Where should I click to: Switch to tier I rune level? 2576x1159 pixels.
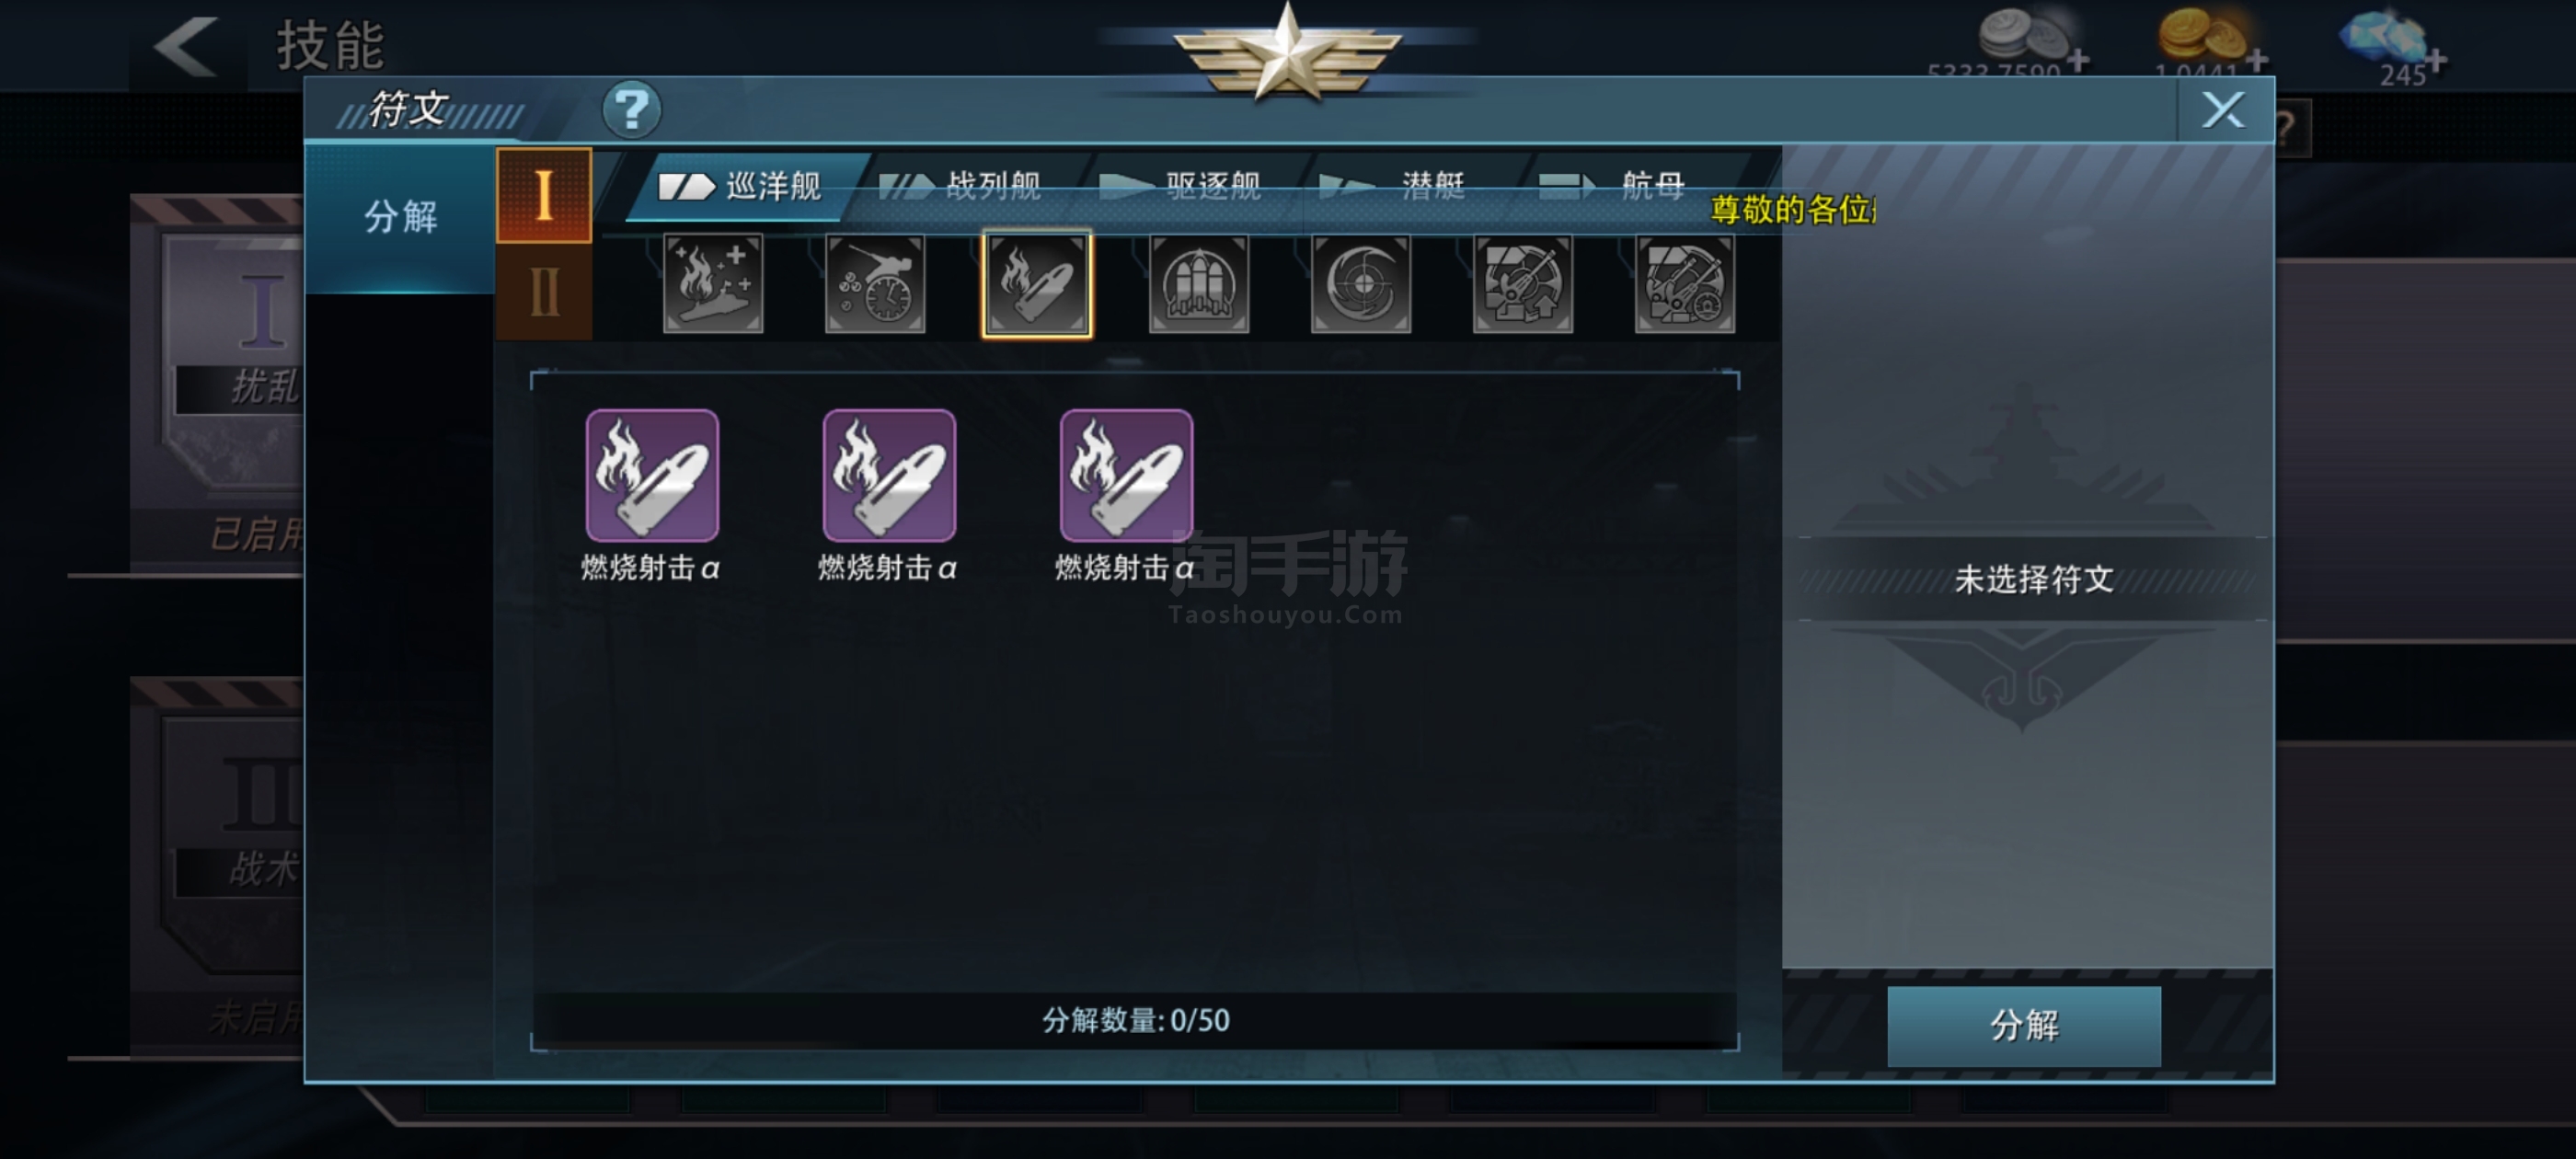544,195
